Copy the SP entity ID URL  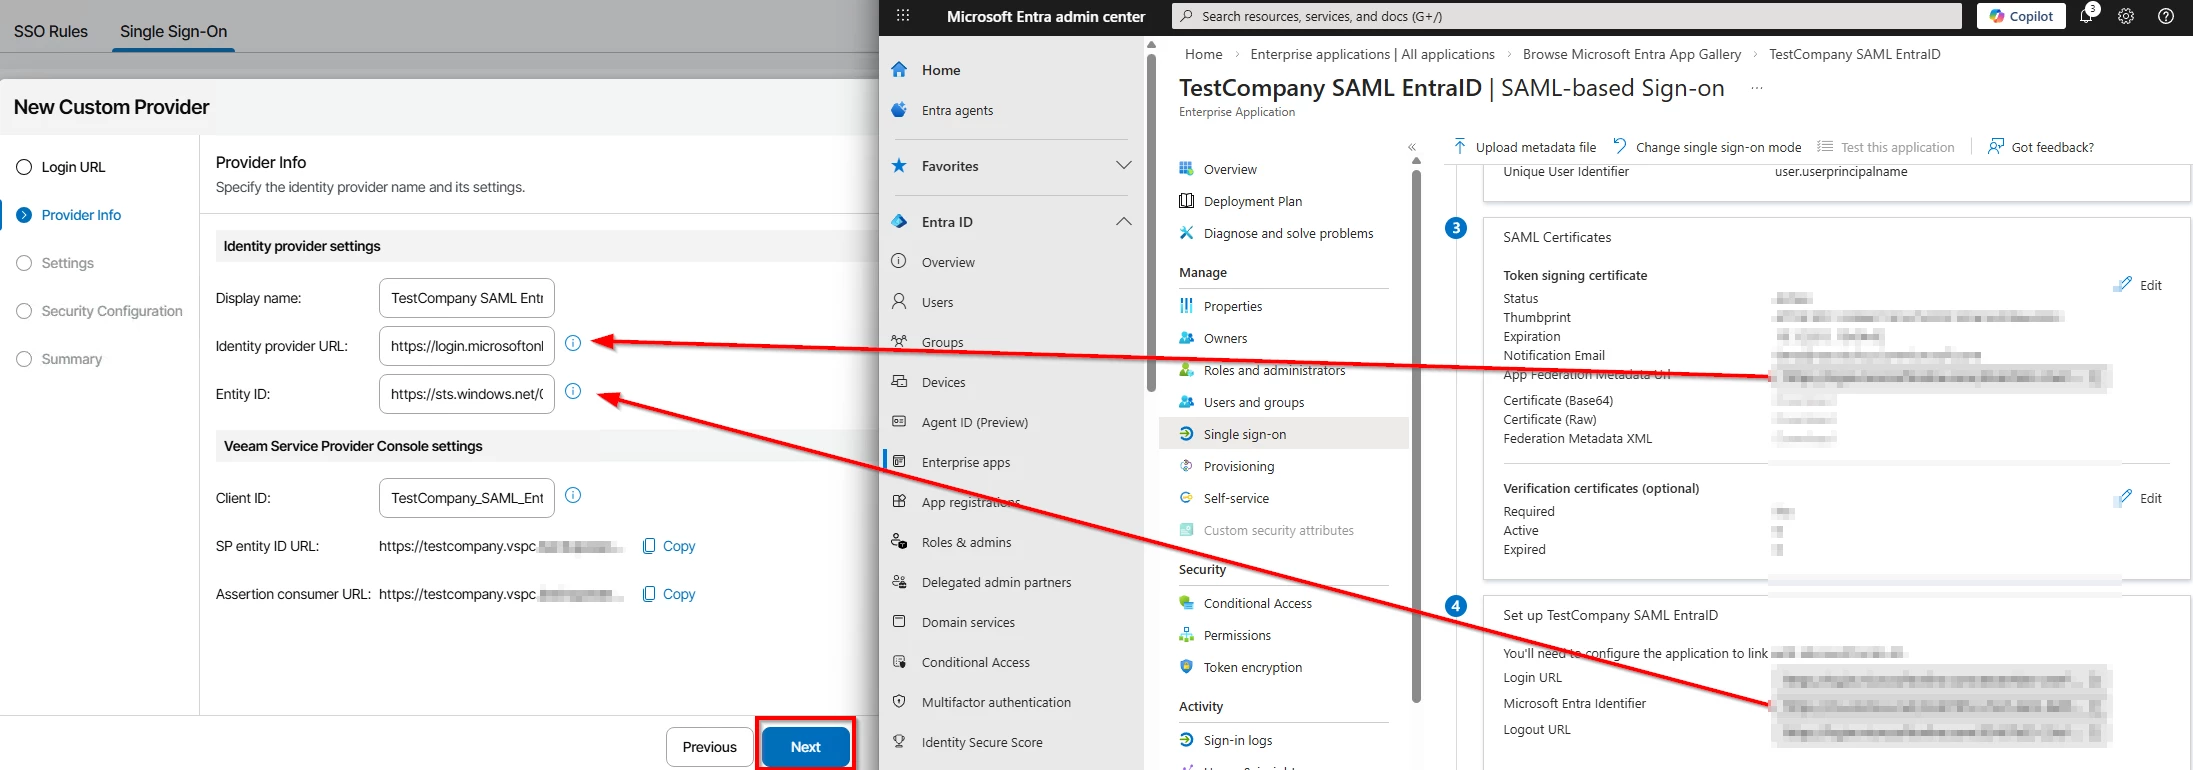click(669, 546)
